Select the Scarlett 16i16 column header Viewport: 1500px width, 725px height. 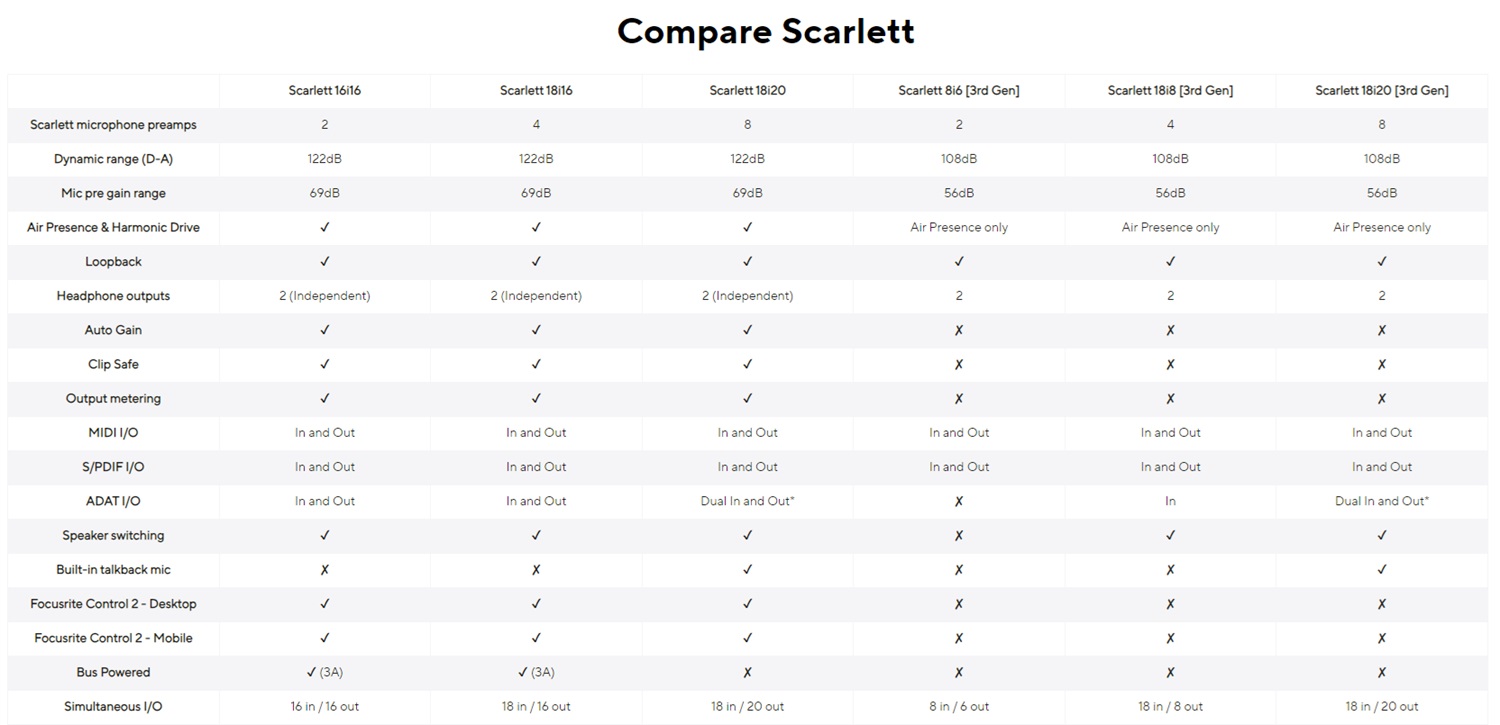click(325, 91)
